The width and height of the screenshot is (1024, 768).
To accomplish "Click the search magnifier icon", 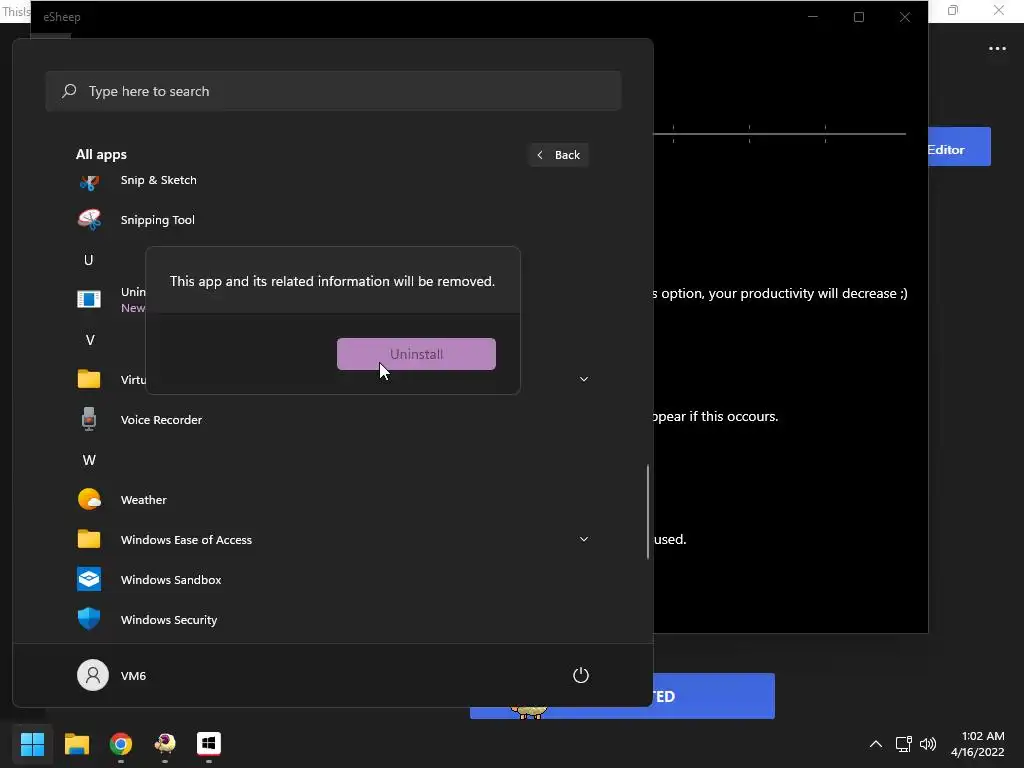I will (69, 91).
